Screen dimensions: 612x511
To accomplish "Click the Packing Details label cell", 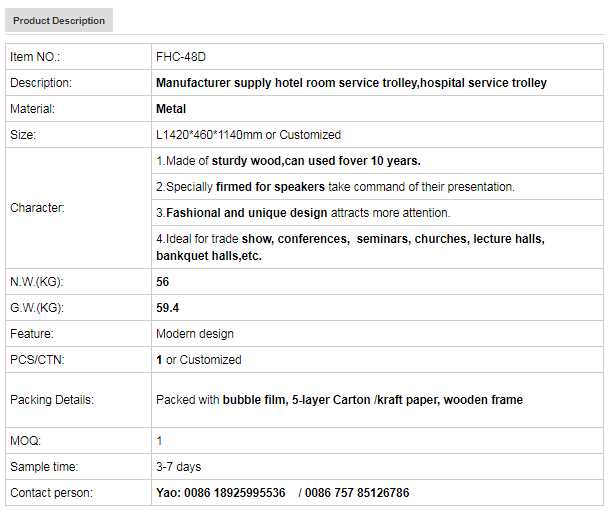I will (x=52, y=400).
